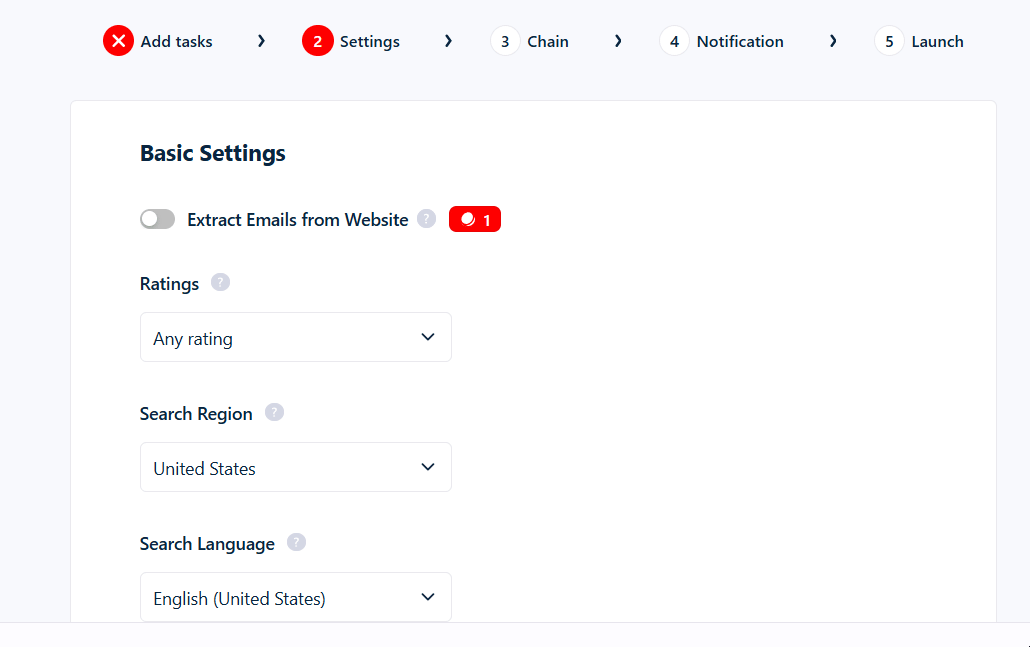This screenshot has width=1030, height=647.
Task: Open the Search Language dropdown English
Action: [296, 597]
